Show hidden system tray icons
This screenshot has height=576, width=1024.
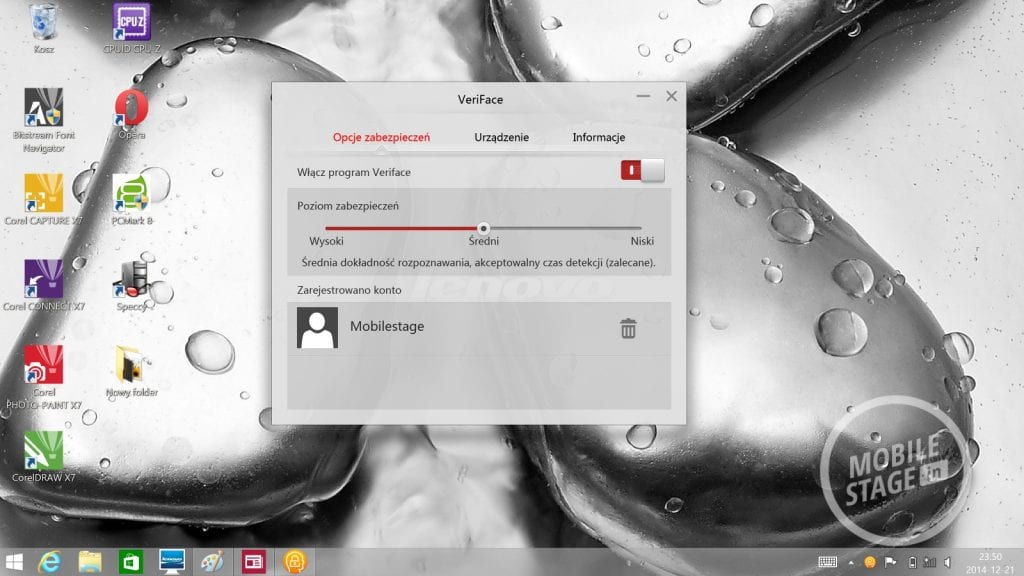click(x=851, y=562)
